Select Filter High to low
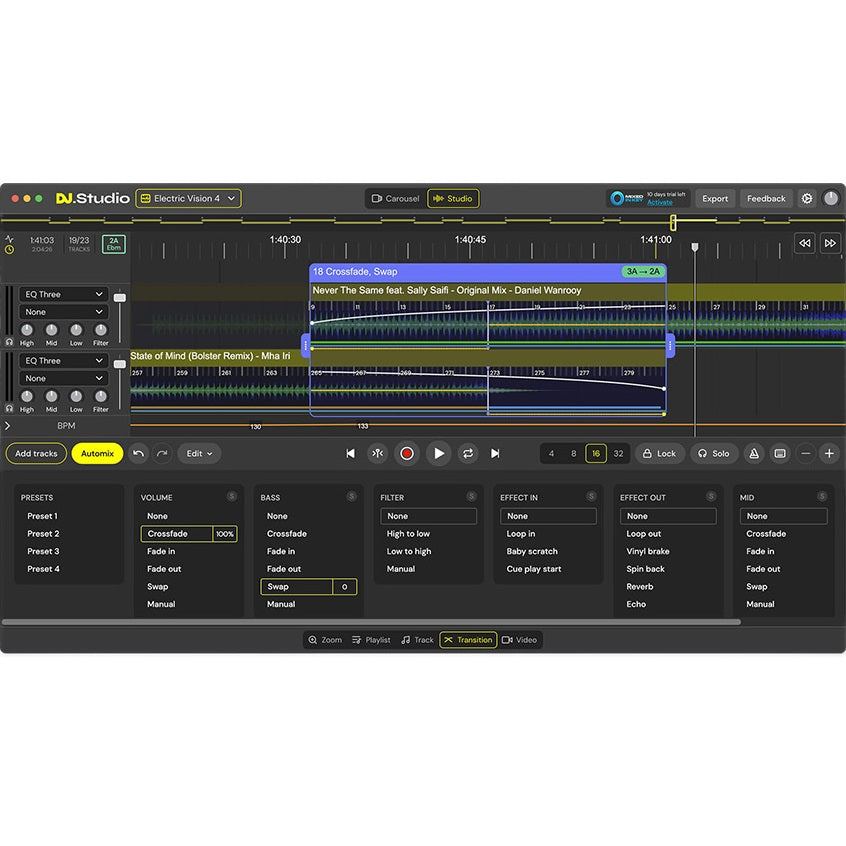846x846 pixels. tap(408, 534)
